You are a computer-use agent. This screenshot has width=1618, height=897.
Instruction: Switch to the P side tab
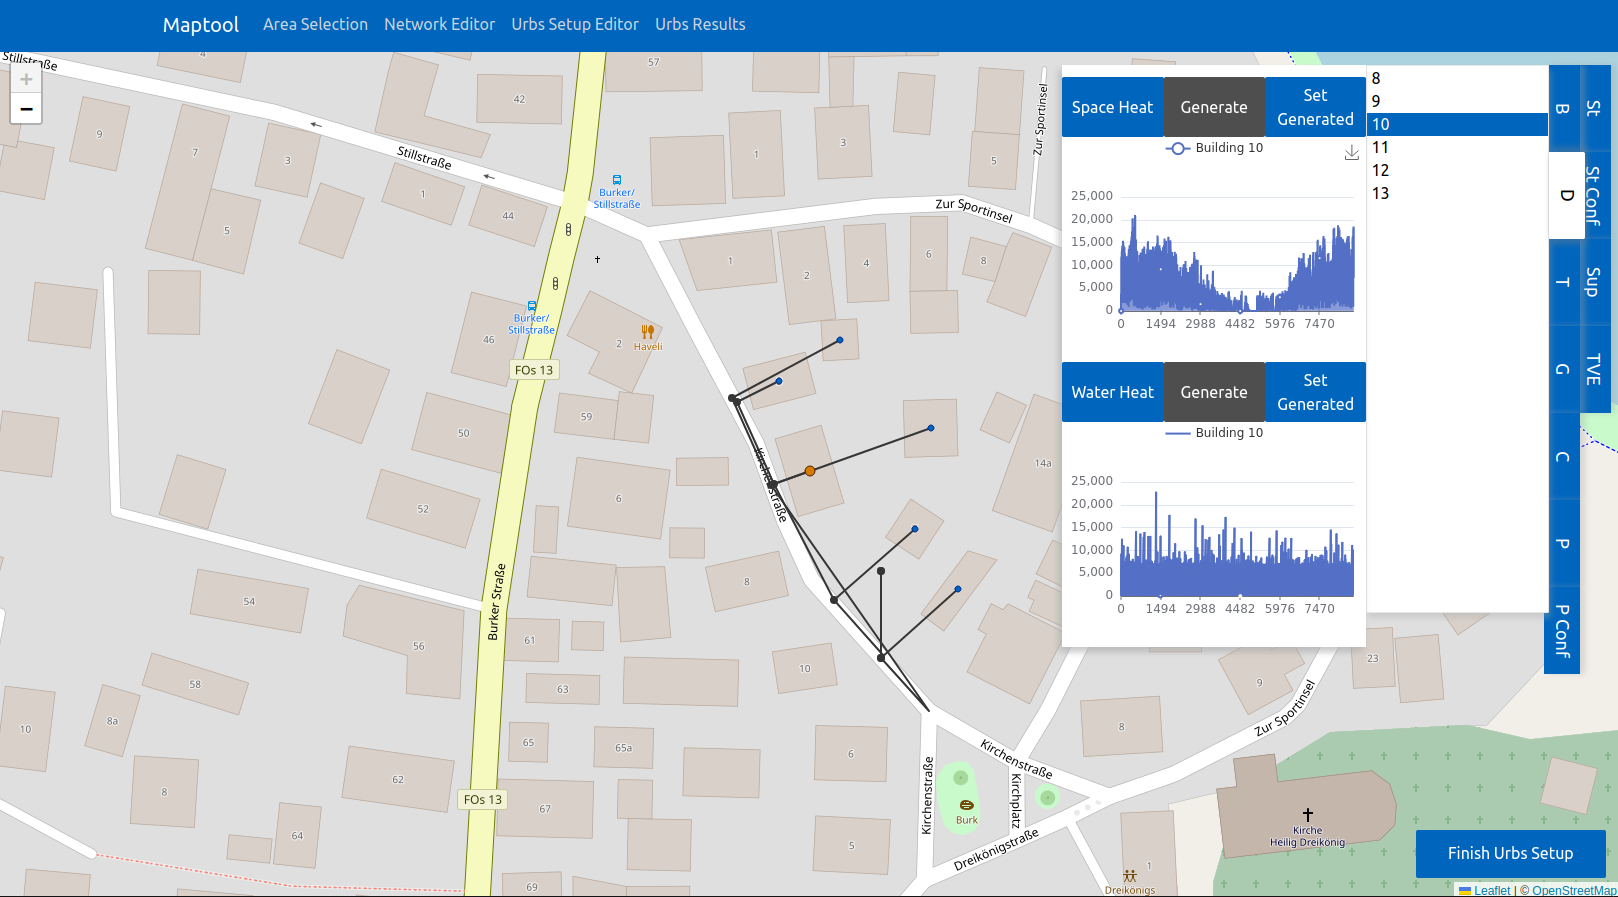(1563, 543)
